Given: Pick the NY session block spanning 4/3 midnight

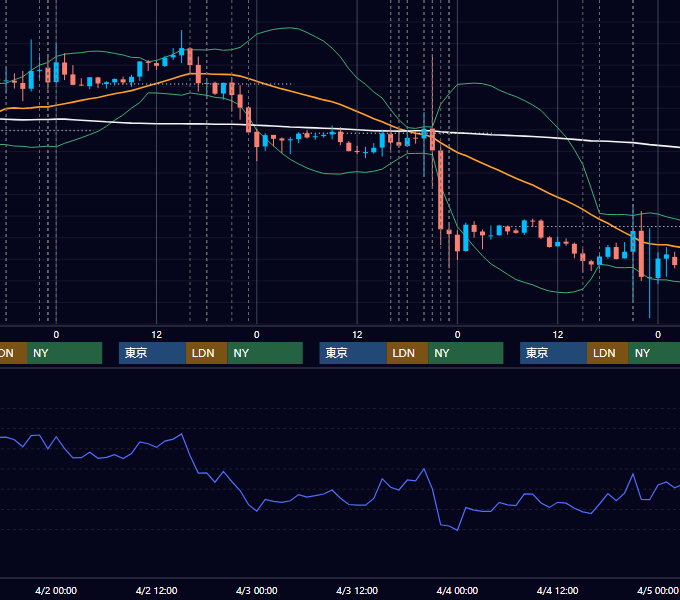Looking at the screenshot, I should 265,353.
